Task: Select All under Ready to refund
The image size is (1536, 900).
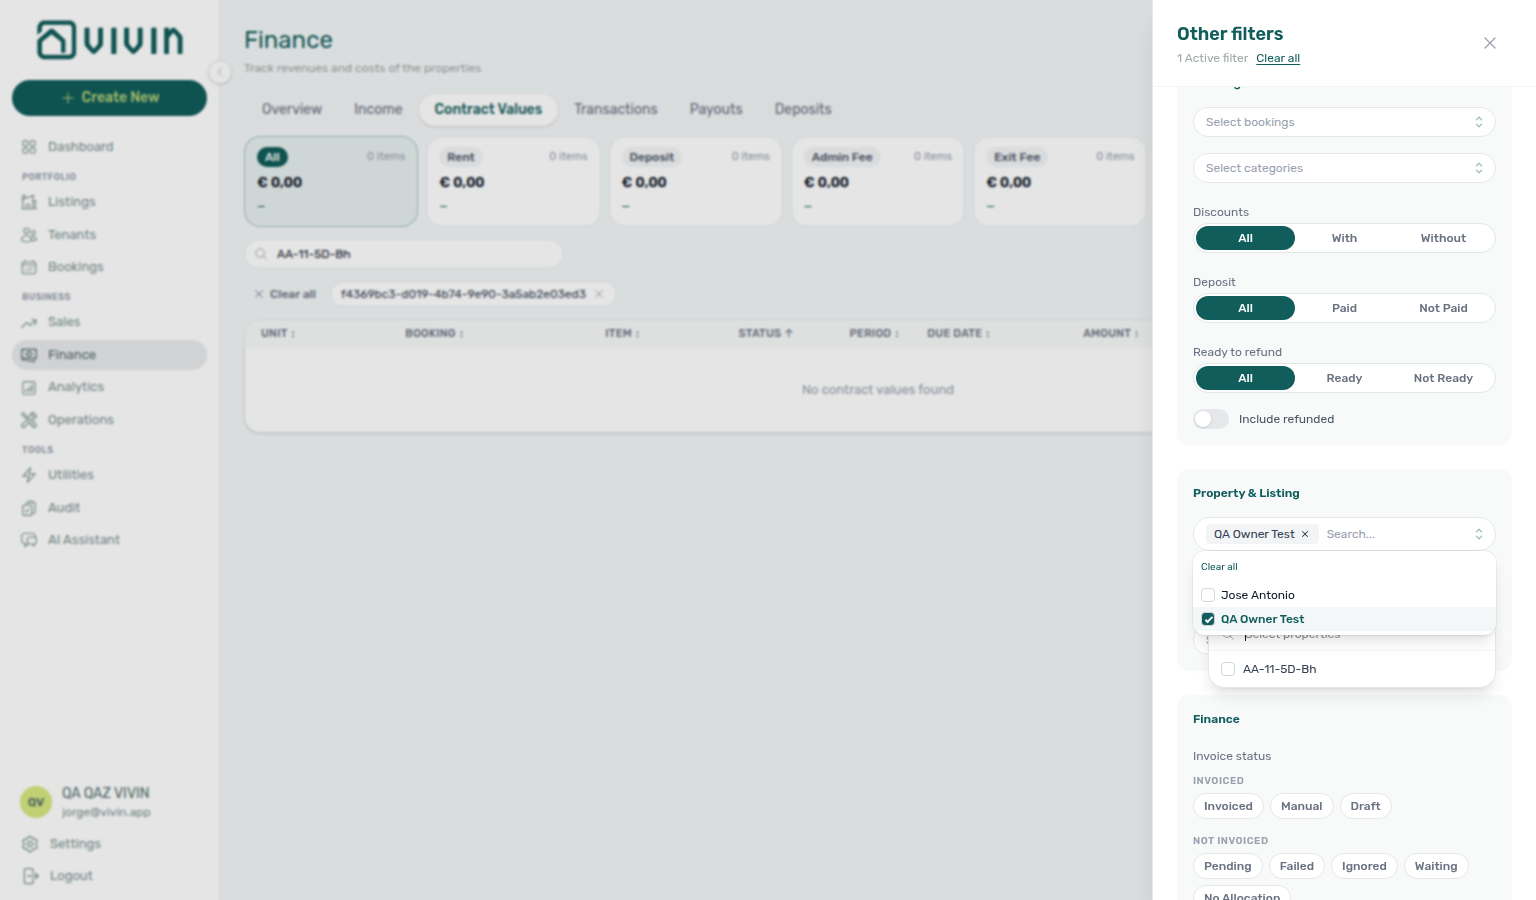Action: pos(1245,378)
